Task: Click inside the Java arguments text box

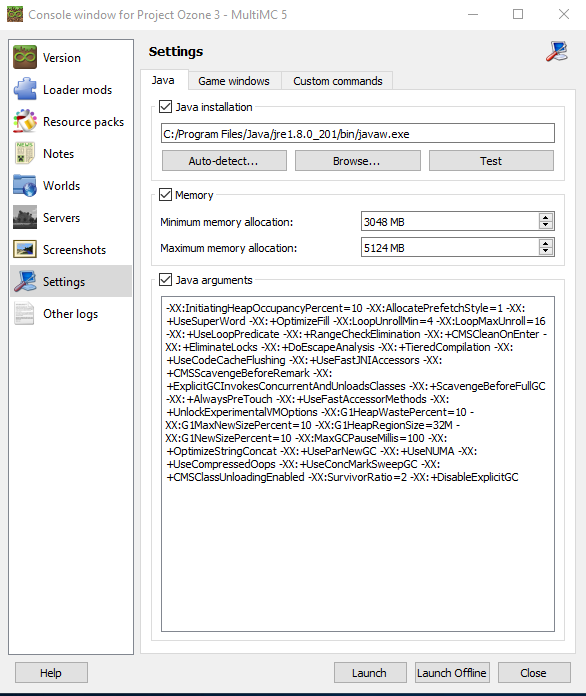Action: (x=357, y=464)
